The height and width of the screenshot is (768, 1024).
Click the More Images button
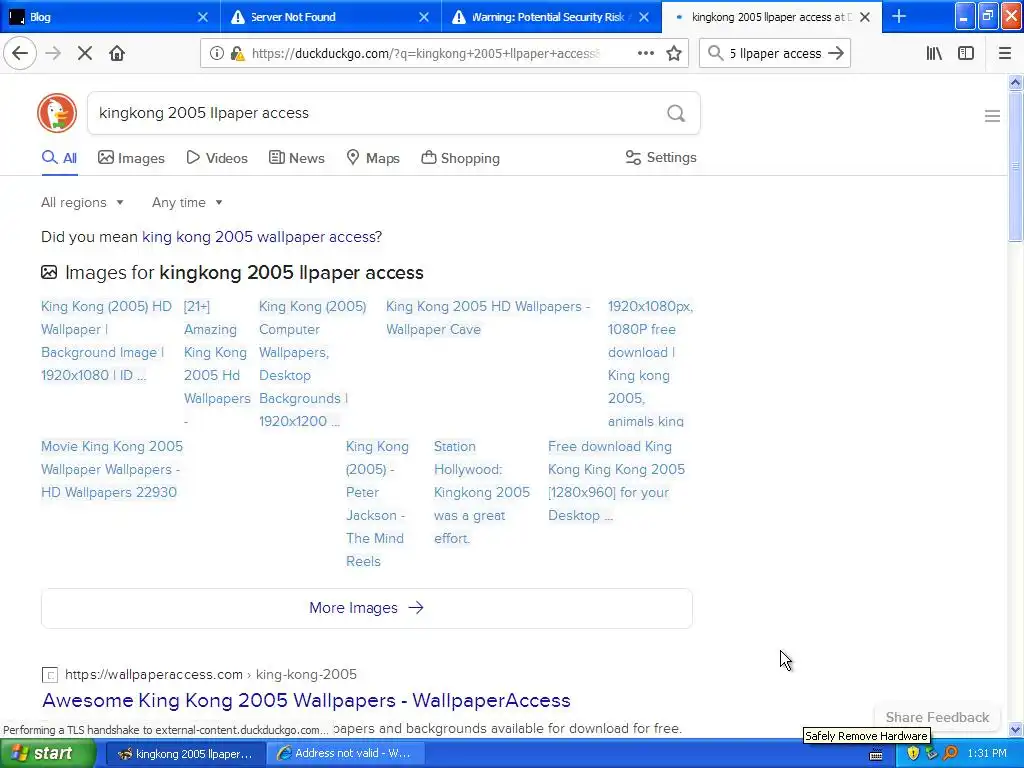coord(366,608)
